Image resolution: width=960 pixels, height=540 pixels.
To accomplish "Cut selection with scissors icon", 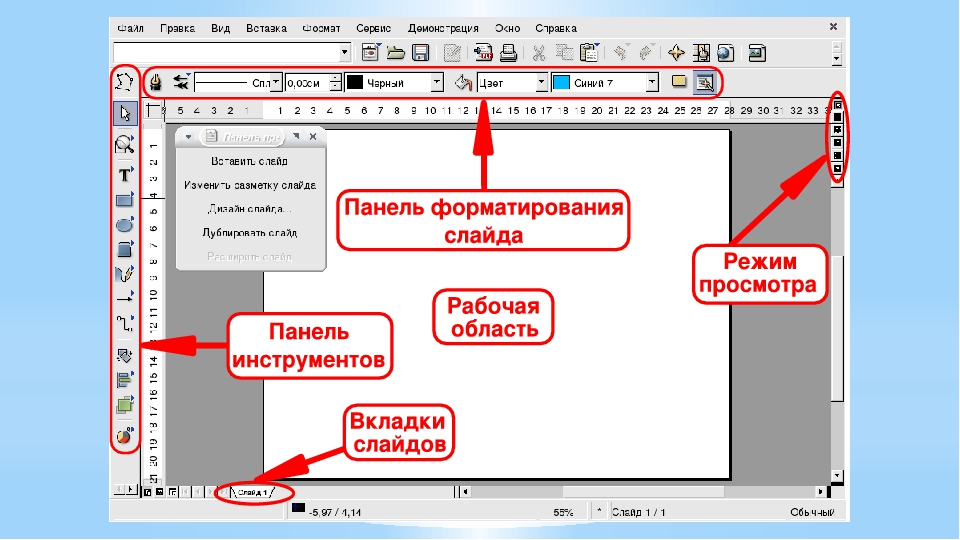I will coord(539,53).
